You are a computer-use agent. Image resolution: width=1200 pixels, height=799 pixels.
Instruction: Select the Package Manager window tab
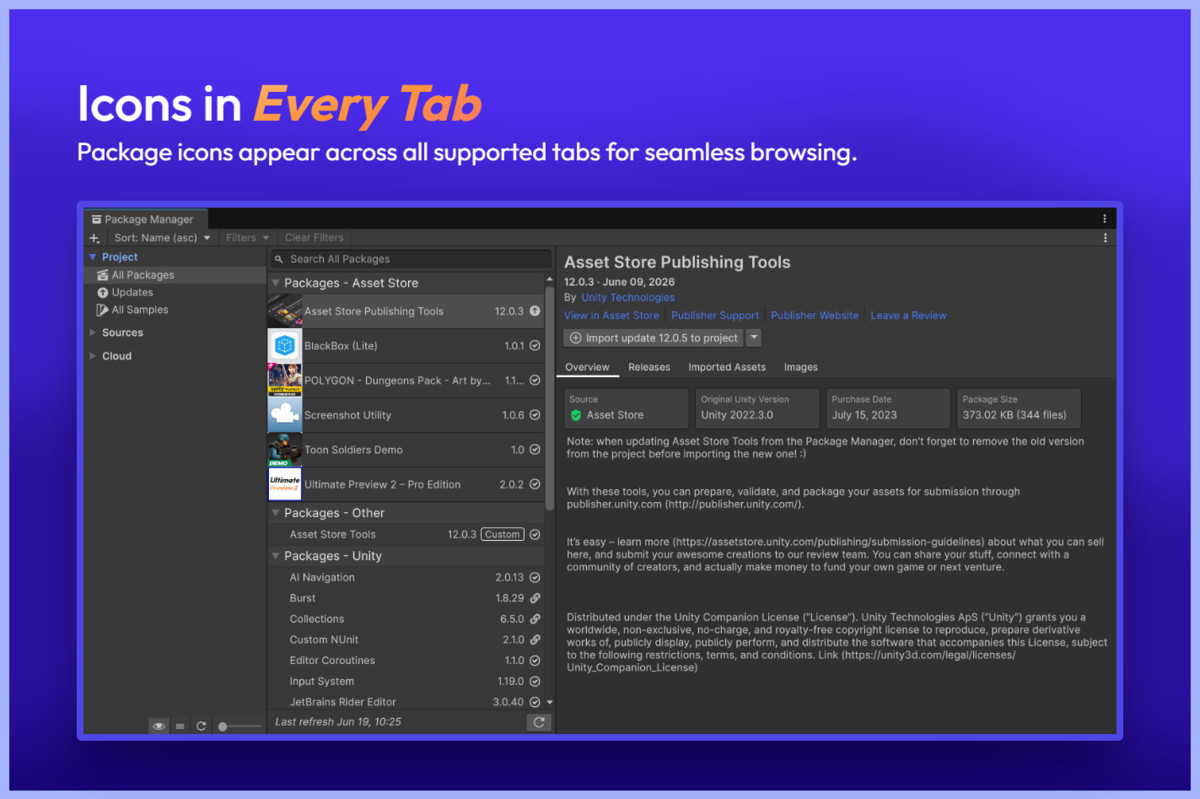click(146, 219)
